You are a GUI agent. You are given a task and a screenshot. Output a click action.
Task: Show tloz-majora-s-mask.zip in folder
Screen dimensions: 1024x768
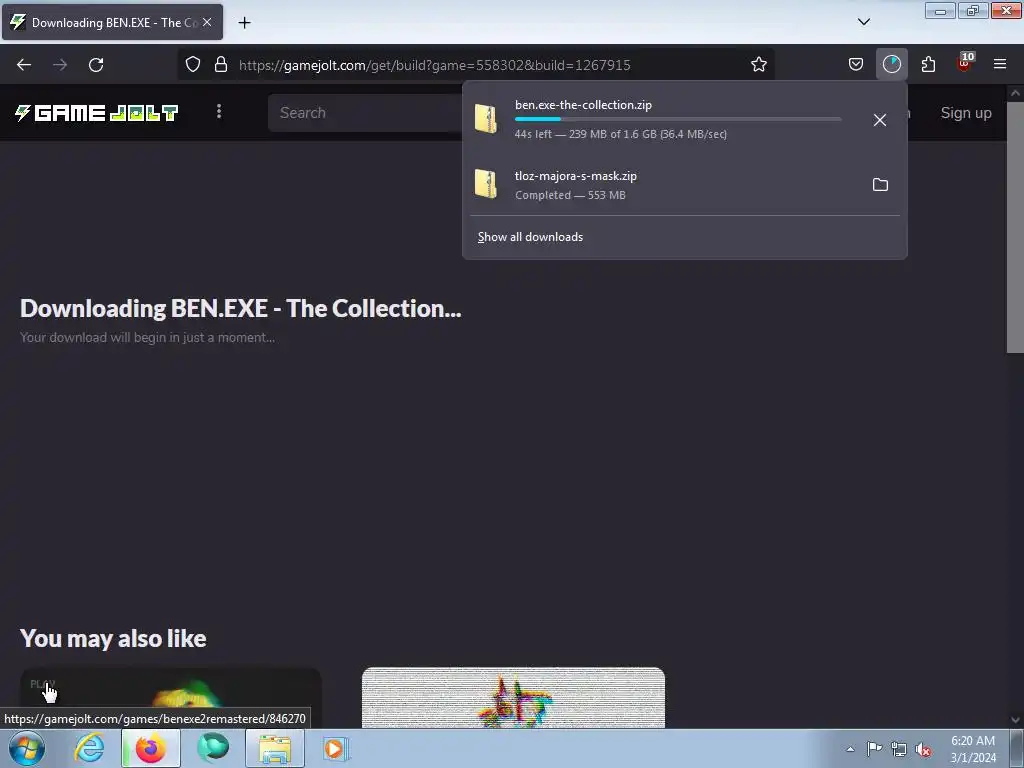pos(880,185)
